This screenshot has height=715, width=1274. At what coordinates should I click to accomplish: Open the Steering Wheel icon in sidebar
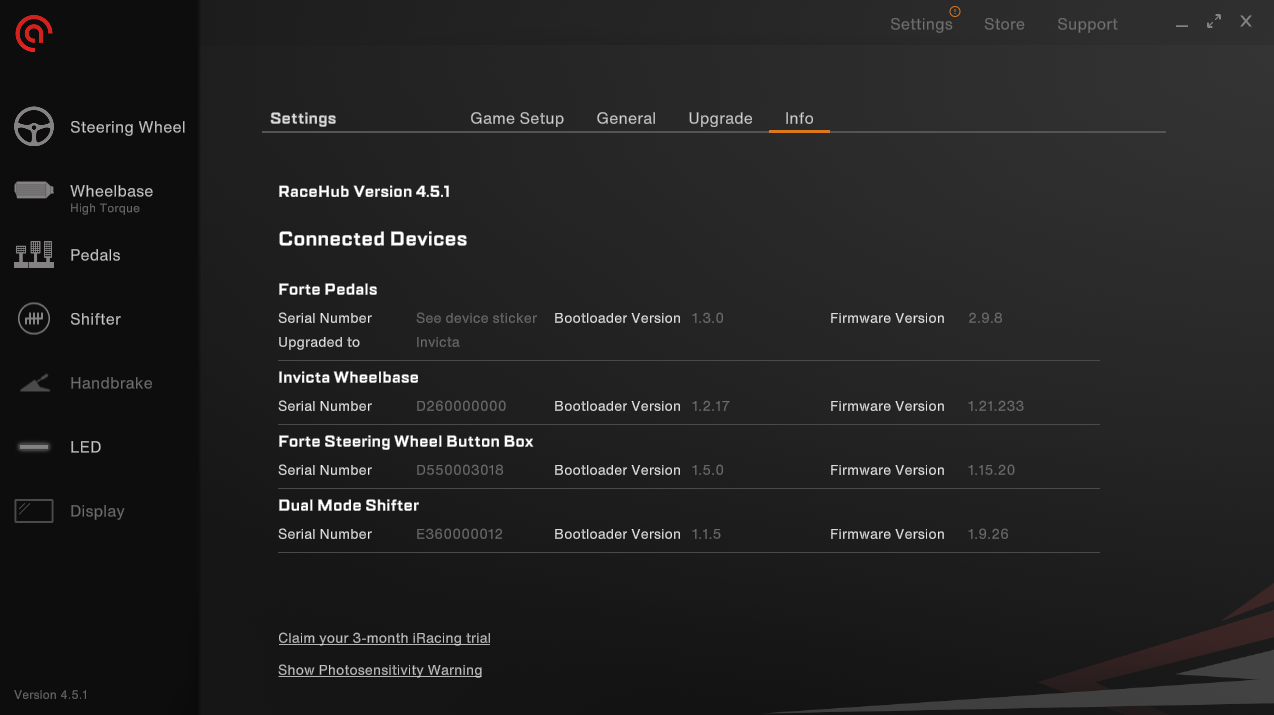[33, 127]
